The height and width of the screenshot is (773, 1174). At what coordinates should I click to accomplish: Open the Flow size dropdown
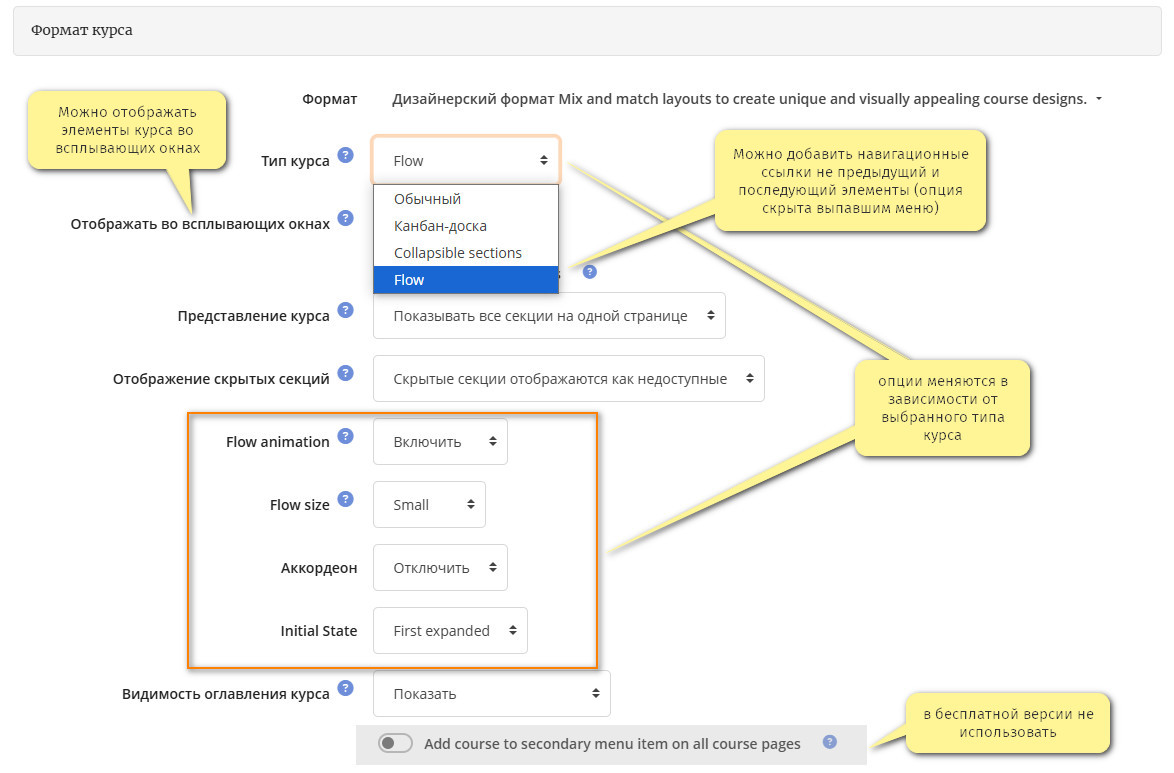[429, 504]
